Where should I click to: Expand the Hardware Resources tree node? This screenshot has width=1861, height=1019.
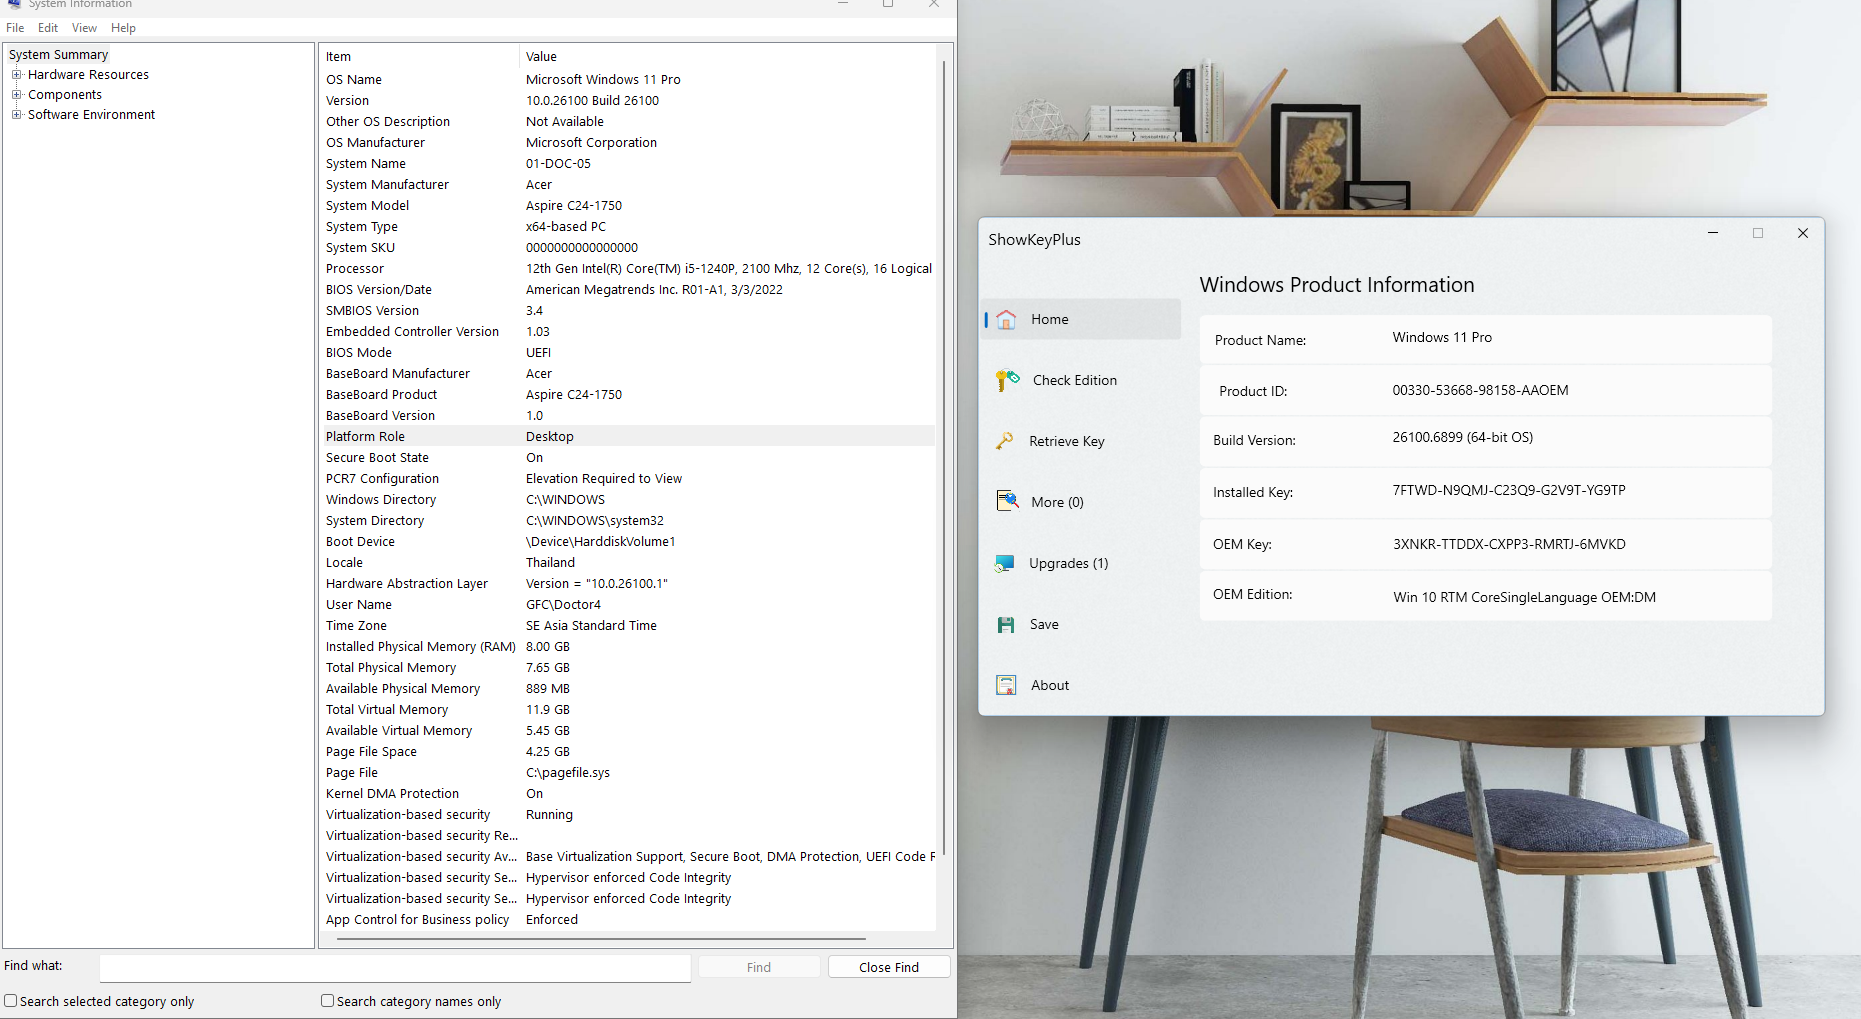click(16, 75)
